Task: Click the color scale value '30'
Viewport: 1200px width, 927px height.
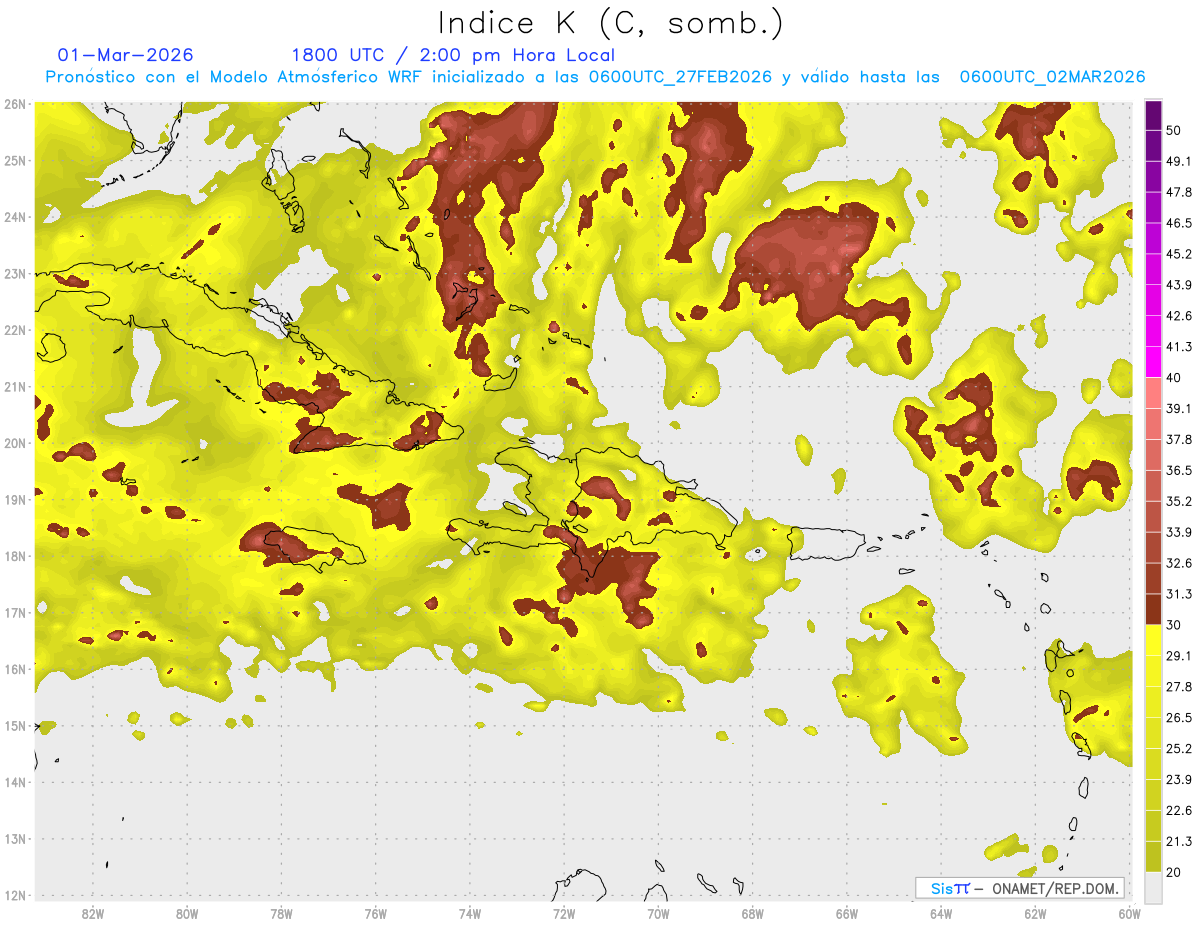Action: point(1173,625)
